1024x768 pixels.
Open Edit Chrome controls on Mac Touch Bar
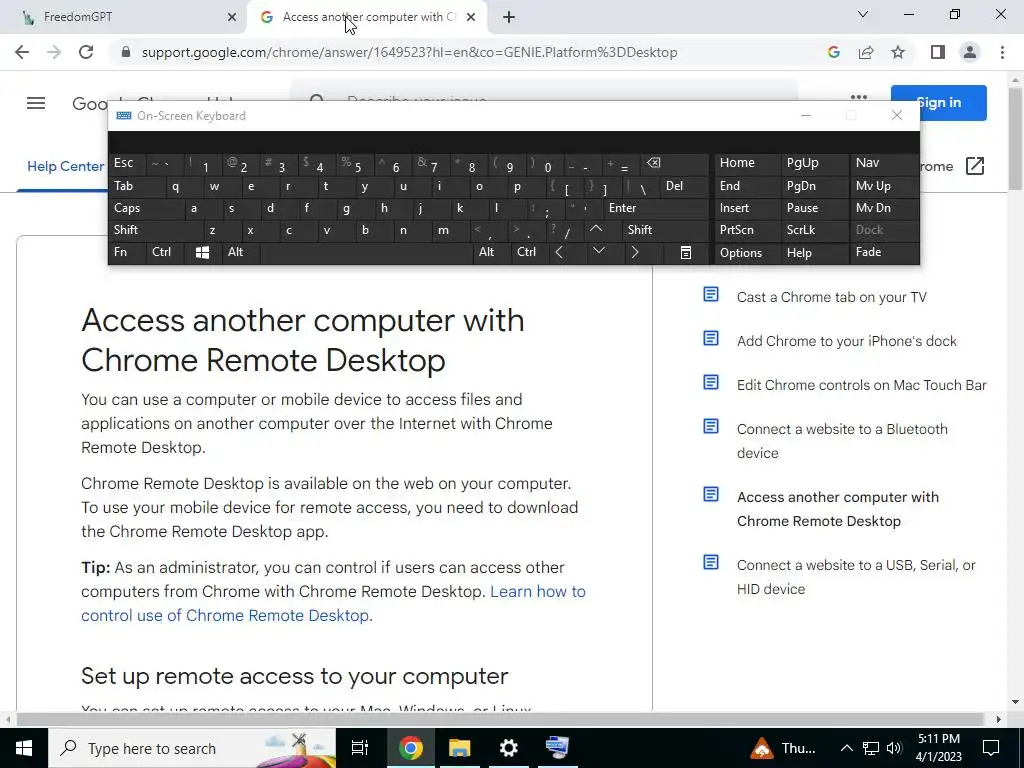pyautogui.click(x=861, y=385)
